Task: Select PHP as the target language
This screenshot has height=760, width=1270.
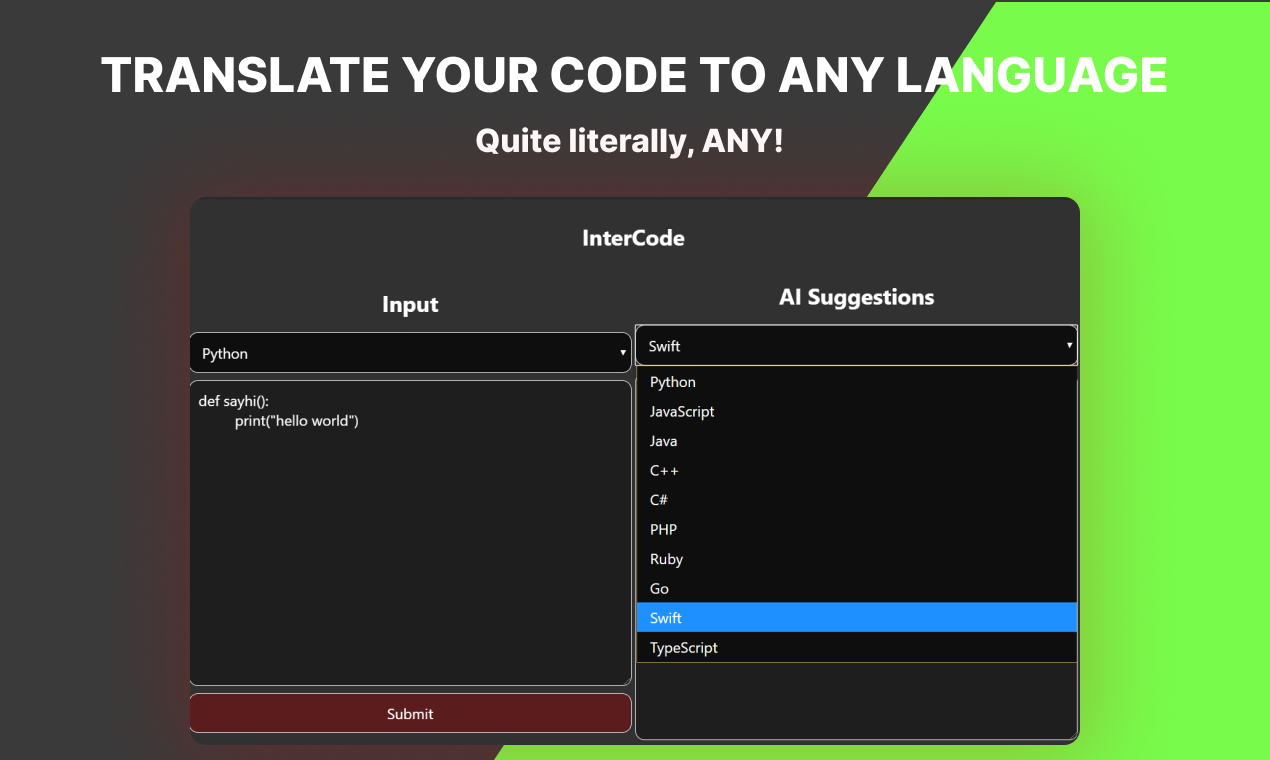Action: [x=856, y=529]
